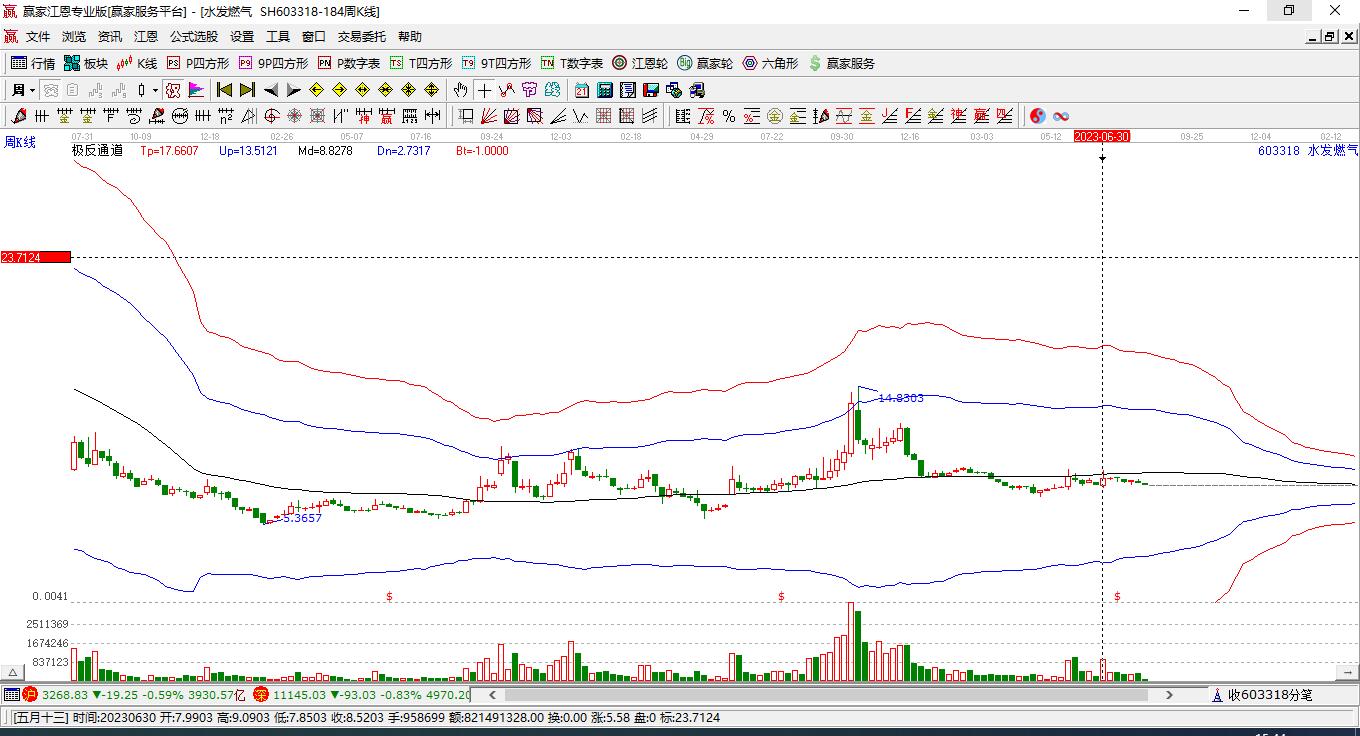Open the P数字表 tool
1360x736 pixels.
coord(349,63)
